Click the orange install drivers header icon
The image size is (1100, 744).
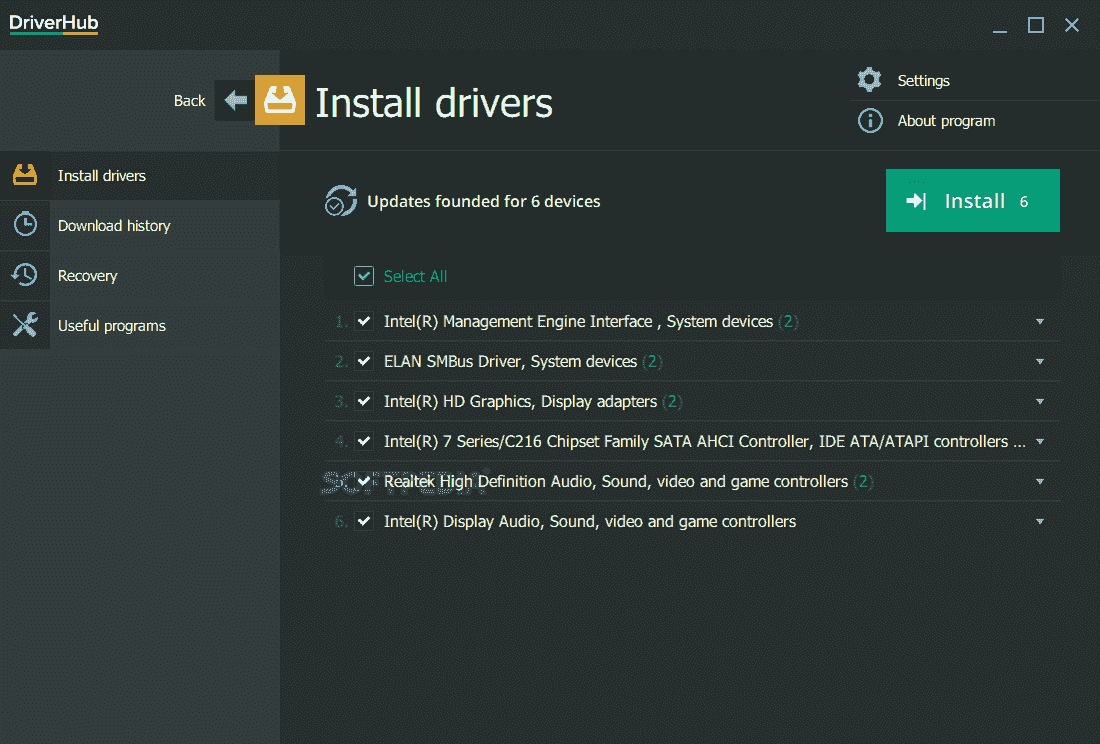pos(279,100)
